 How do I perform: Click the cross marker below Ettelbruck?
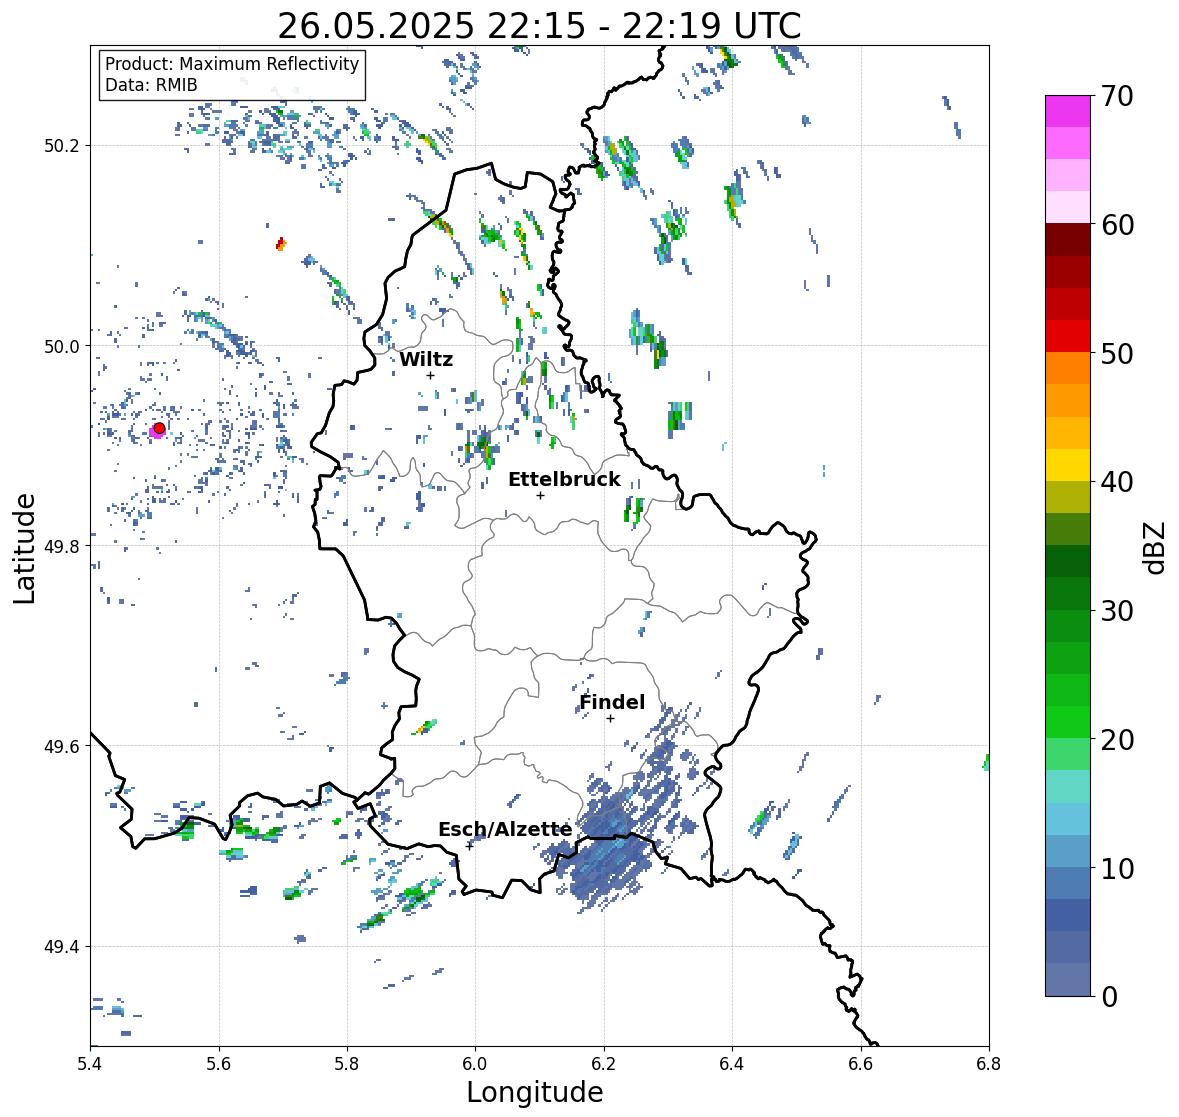pyautogui.click(x=540, y=495)
